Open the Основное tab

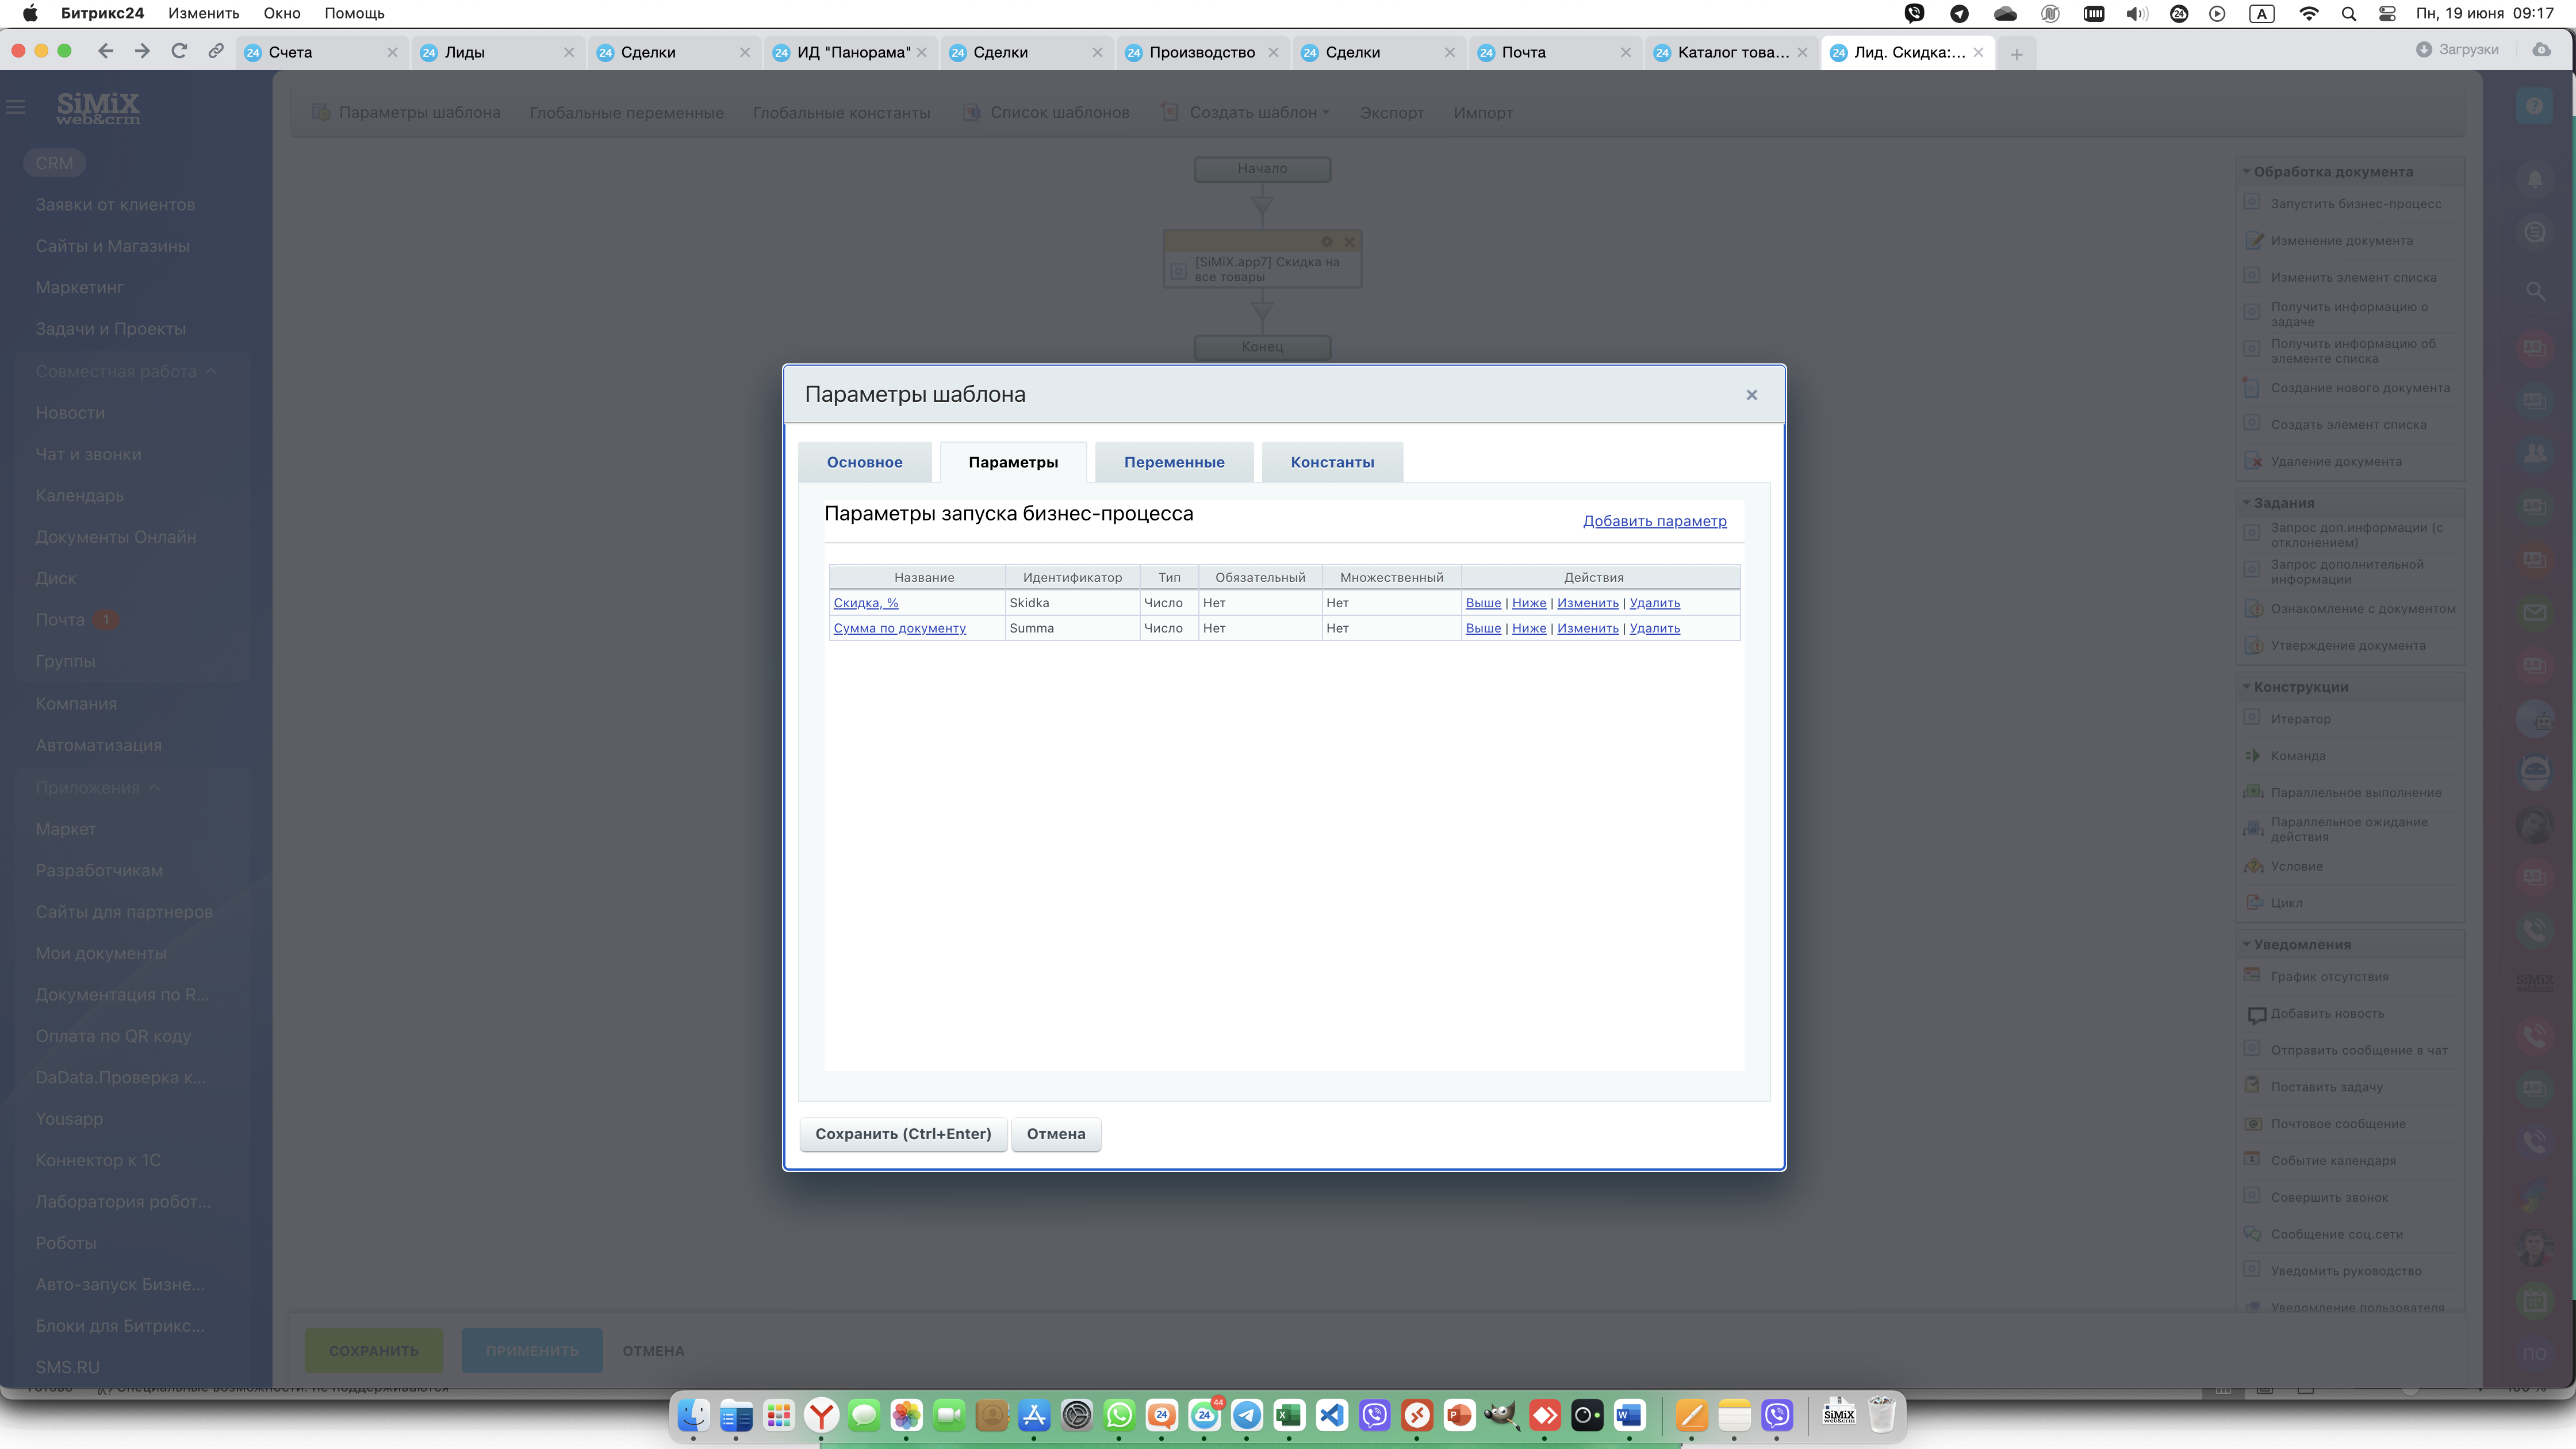[x=864, y=462]
